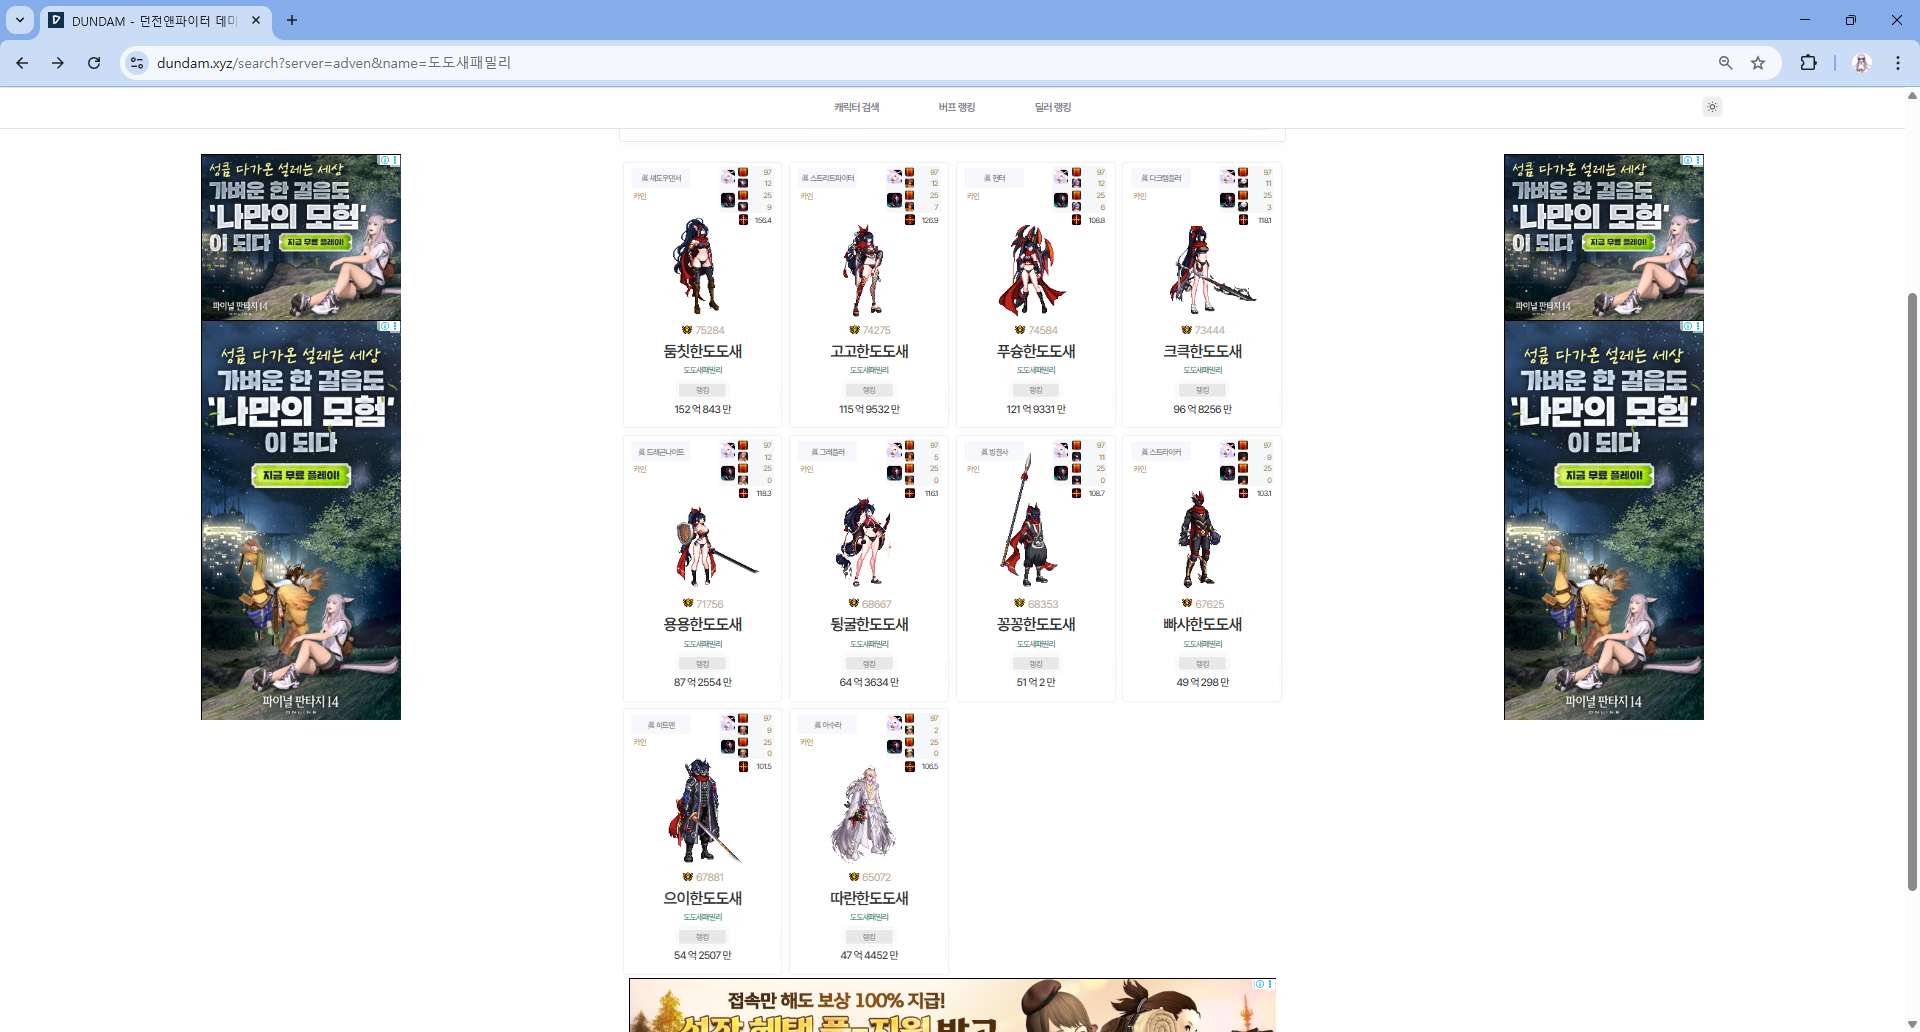Open the 딜러 랭킹 page
Viewport: 1920px width, 1032px height.
1052,107
